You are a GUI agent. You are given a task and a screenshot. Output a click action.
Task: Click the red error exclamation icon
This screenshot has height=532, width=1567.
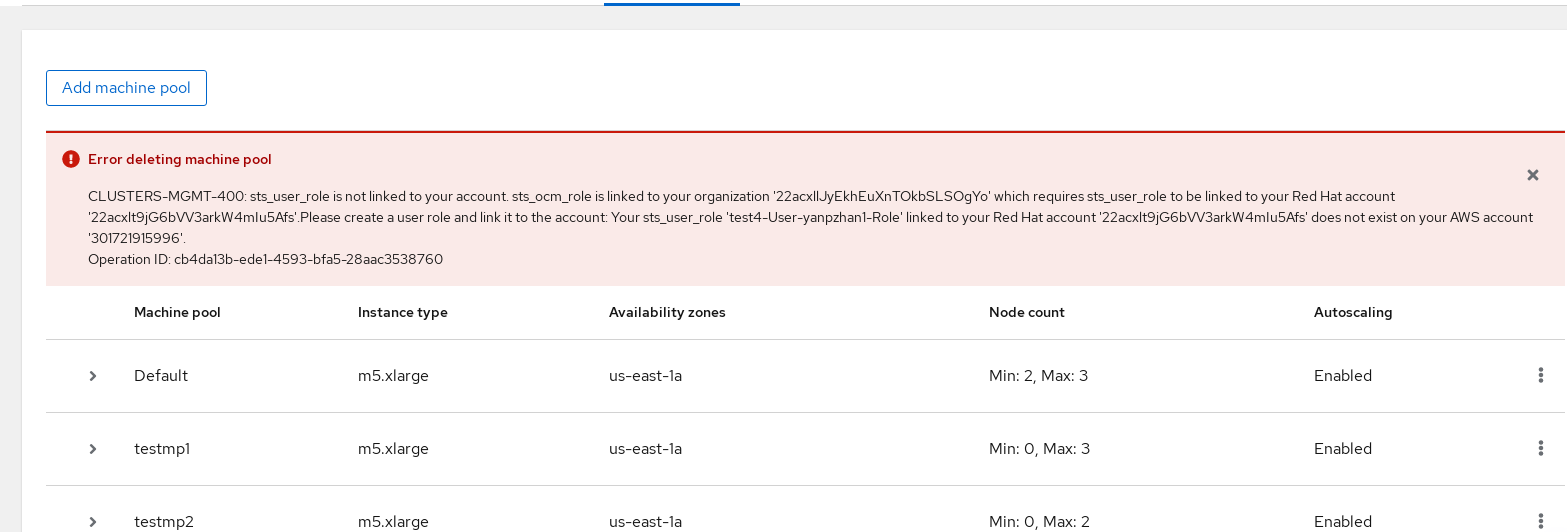coord(70,159)
